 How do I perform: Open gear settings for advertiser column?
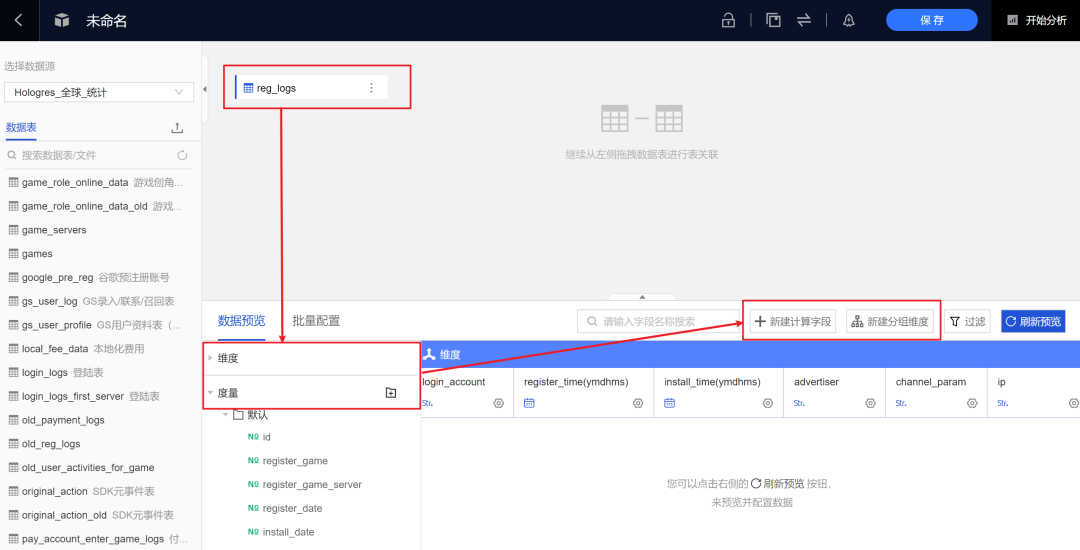point(870,403)
